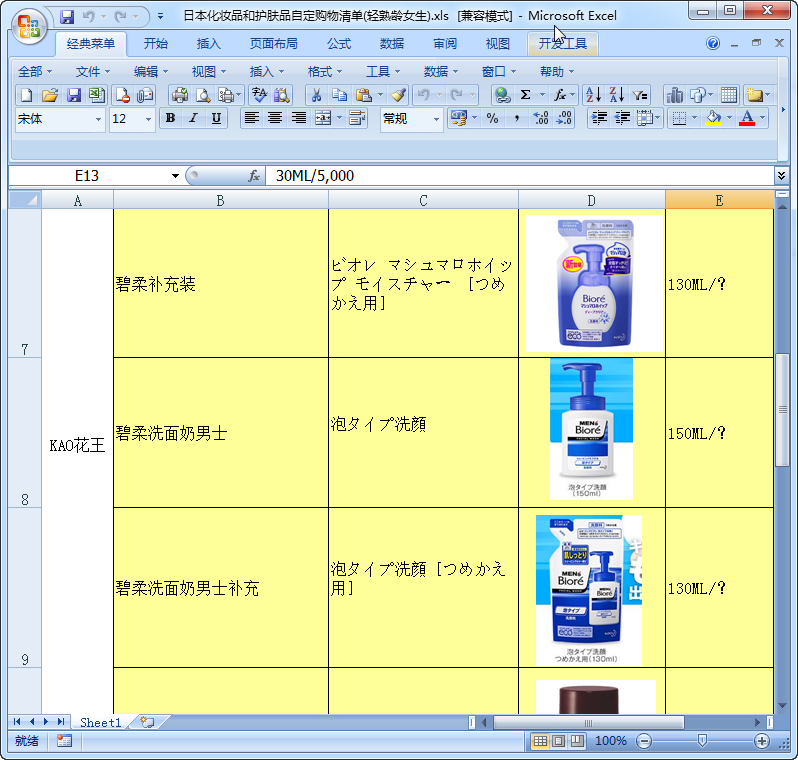Apply red font color A
798x760 pixels.
747,119
